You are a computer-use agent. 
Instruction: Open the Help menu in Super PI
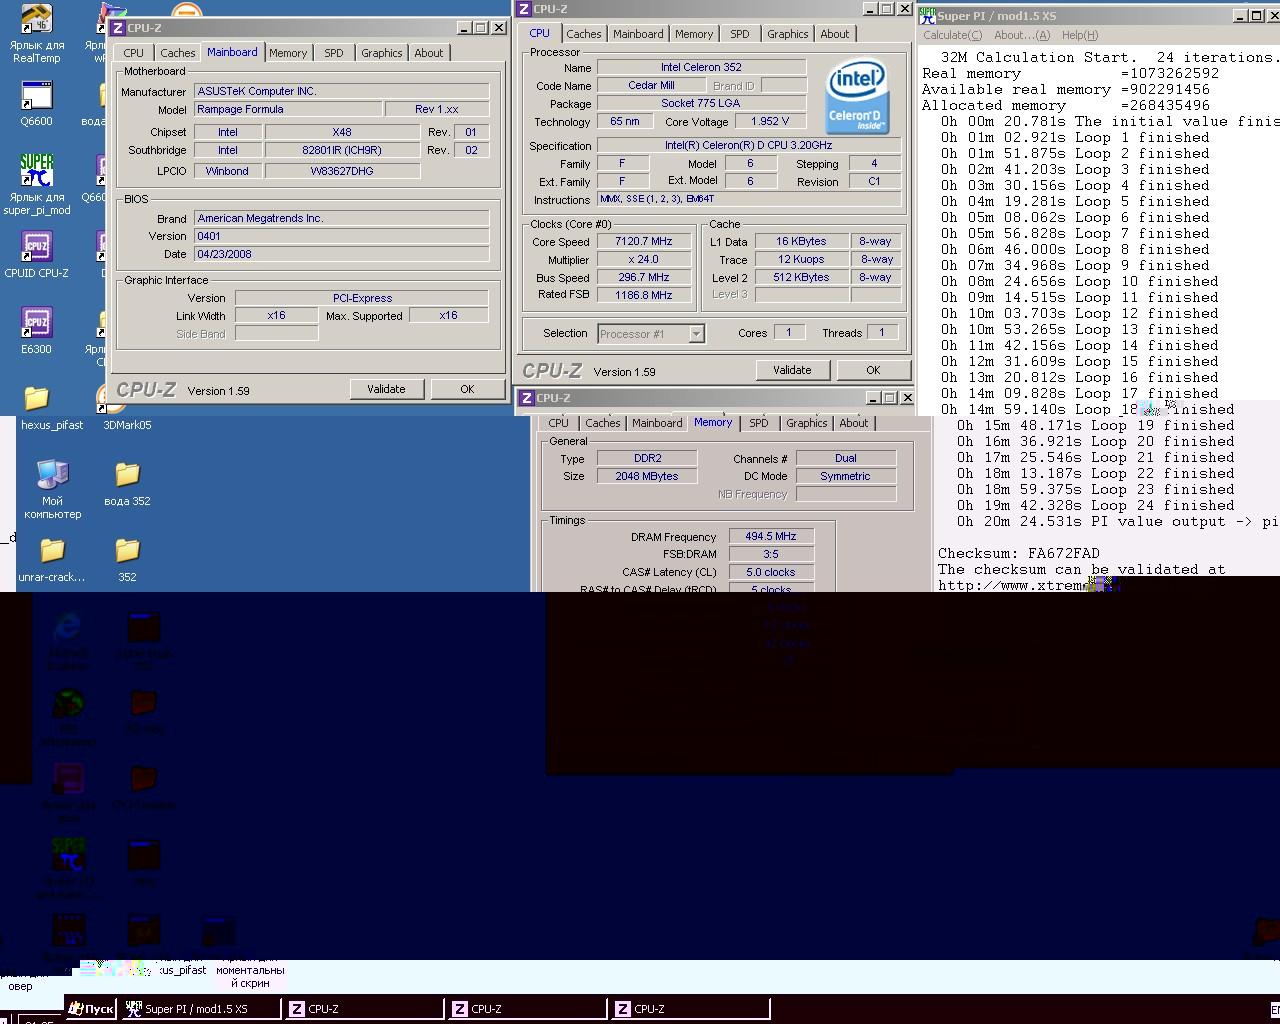coord(1079,35)
